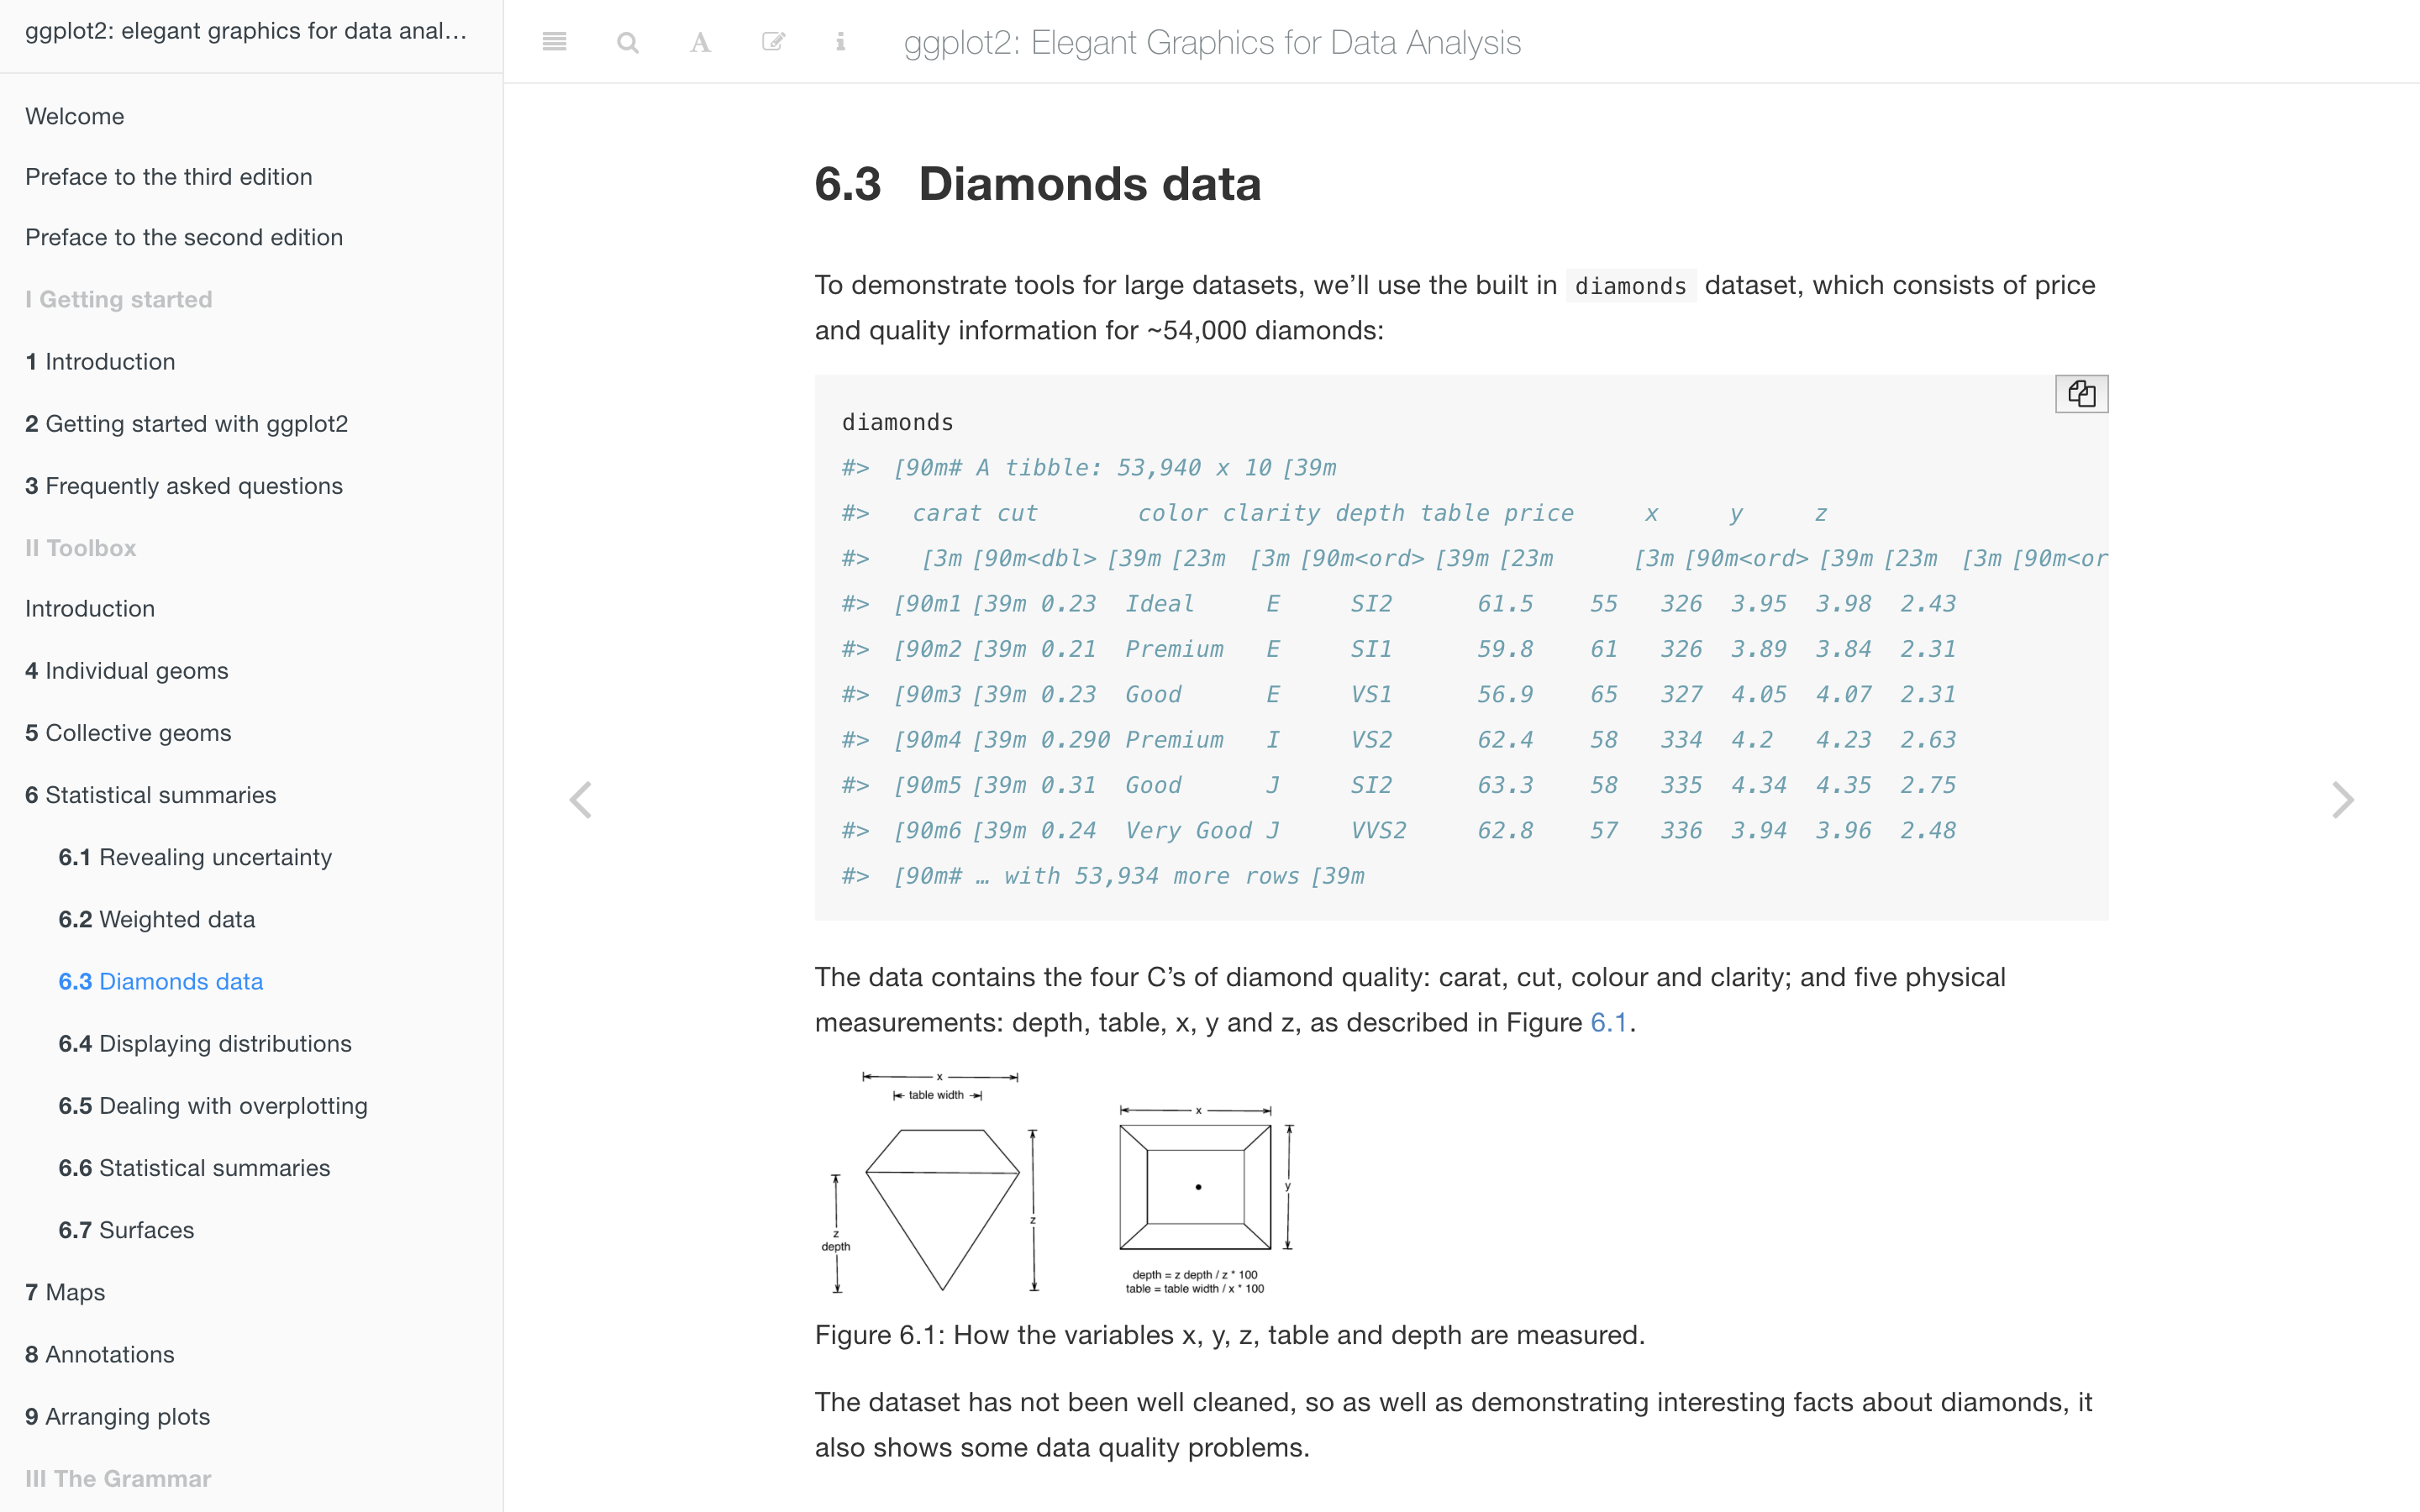
Task: Open the book information icon
Action: tap(841, 42)
